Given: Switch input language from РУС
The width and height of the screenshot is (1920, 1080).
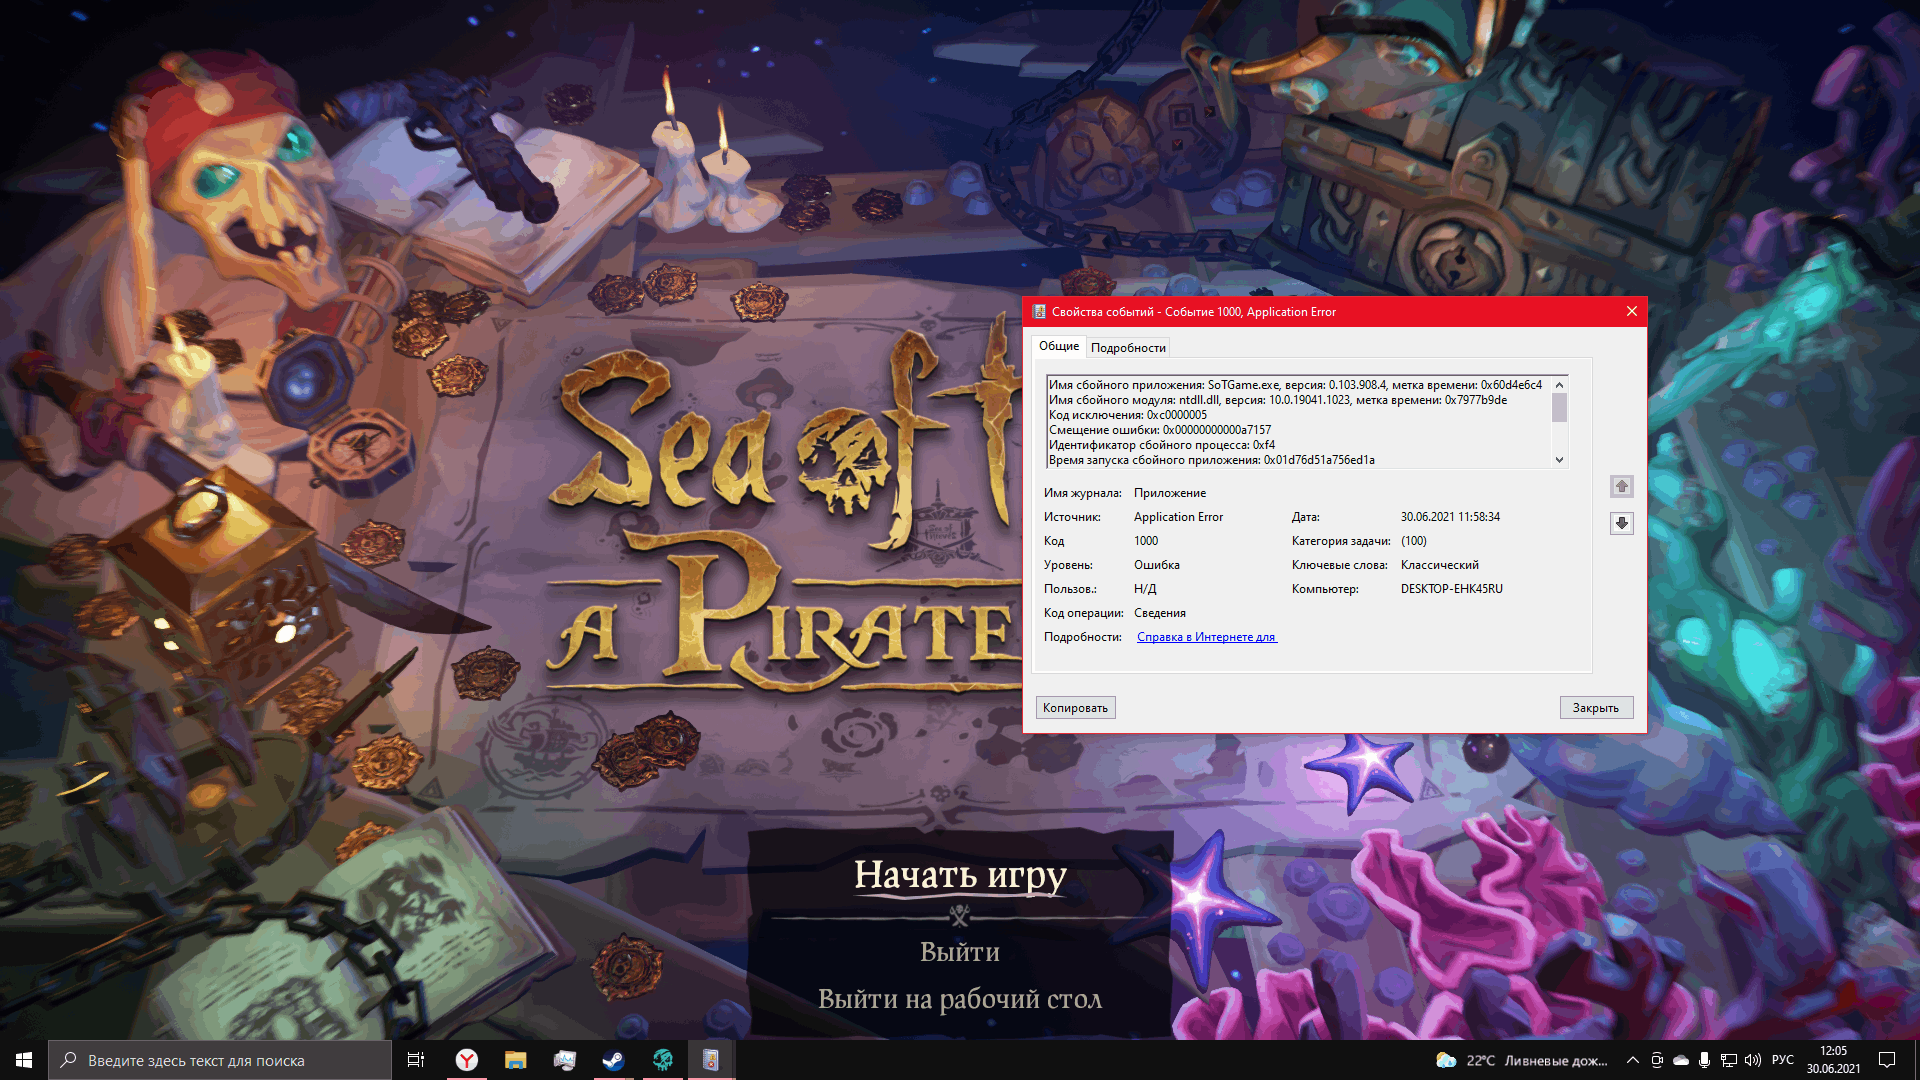Looking at the screenshot, I should tap(1783, 1060).
